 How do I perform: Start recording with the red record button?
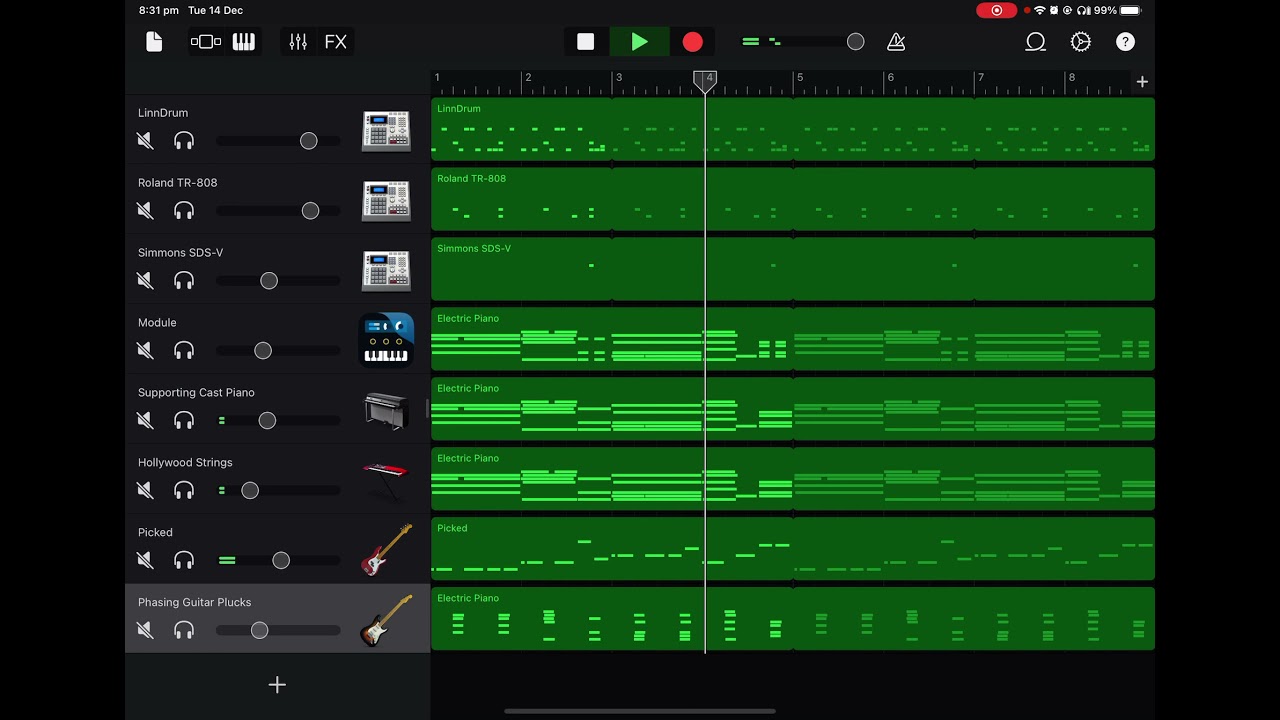tap(693, 42)
